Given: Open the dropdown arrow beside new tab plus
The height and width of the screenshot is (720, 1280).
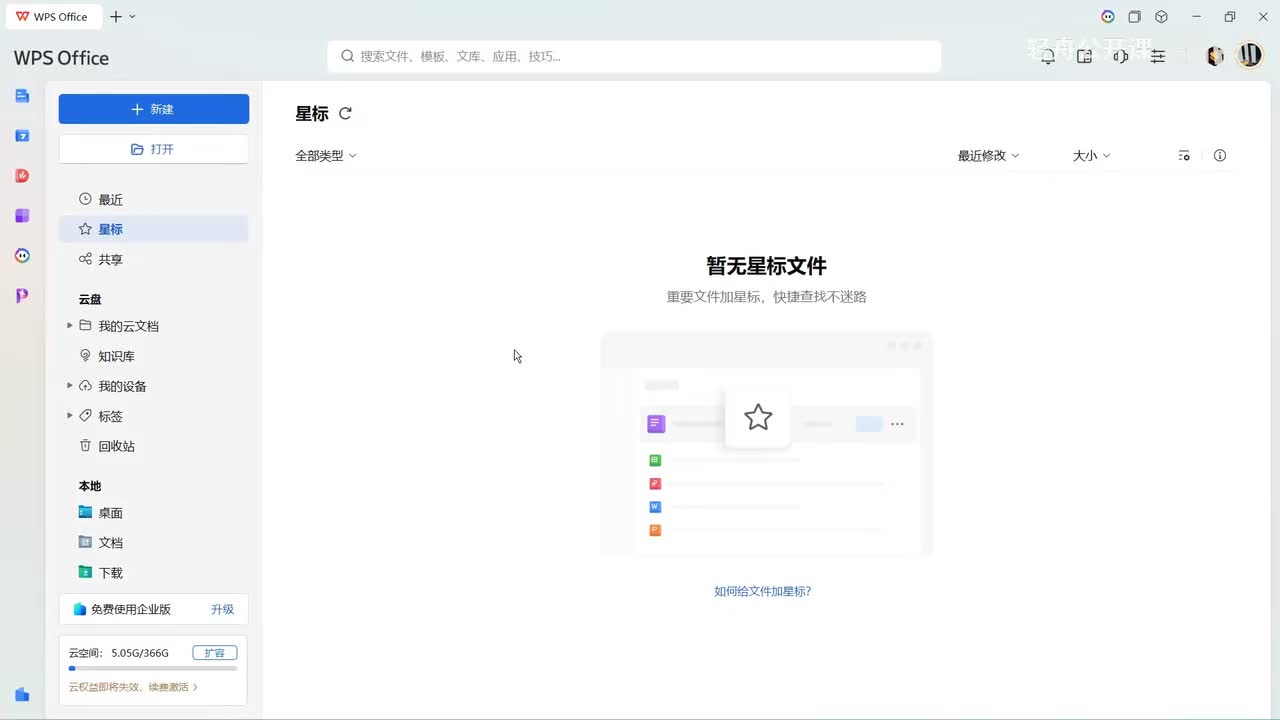Looking at the screenshot, I should pyautogui.click(x=133, y=17).
